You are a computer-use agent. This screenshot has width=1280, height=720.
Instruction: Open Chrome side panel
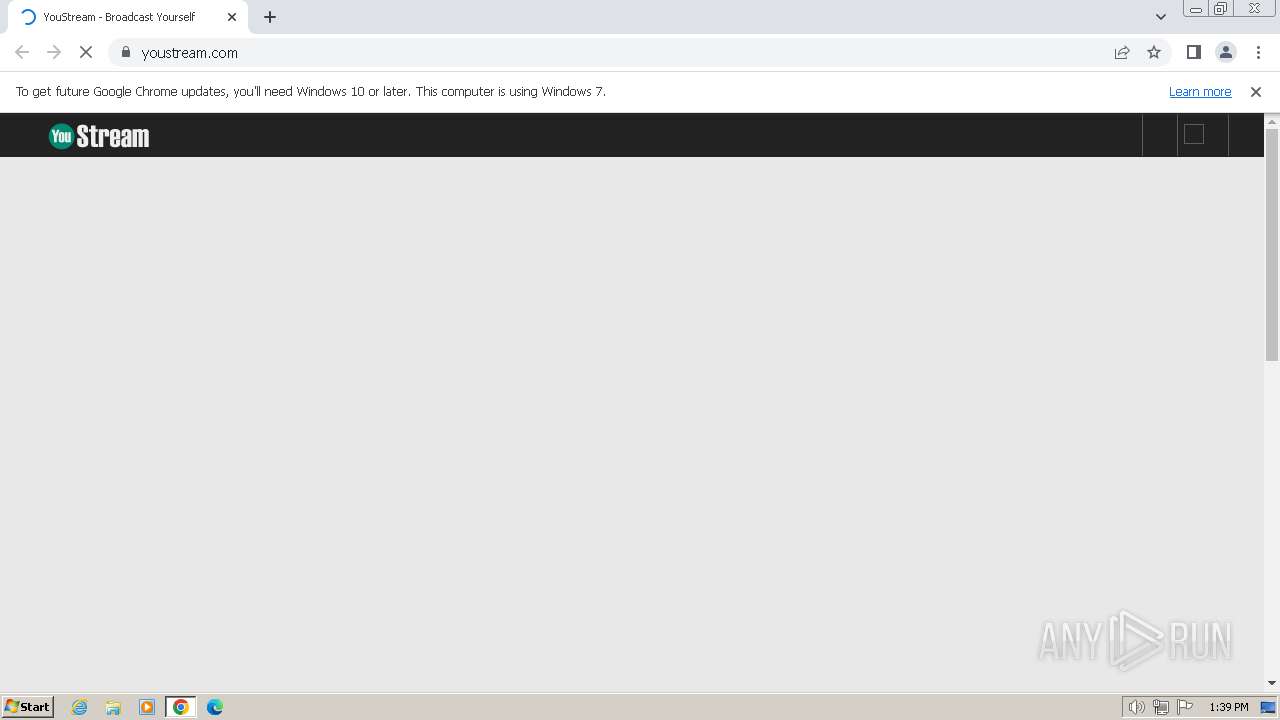click(1193, 52)
